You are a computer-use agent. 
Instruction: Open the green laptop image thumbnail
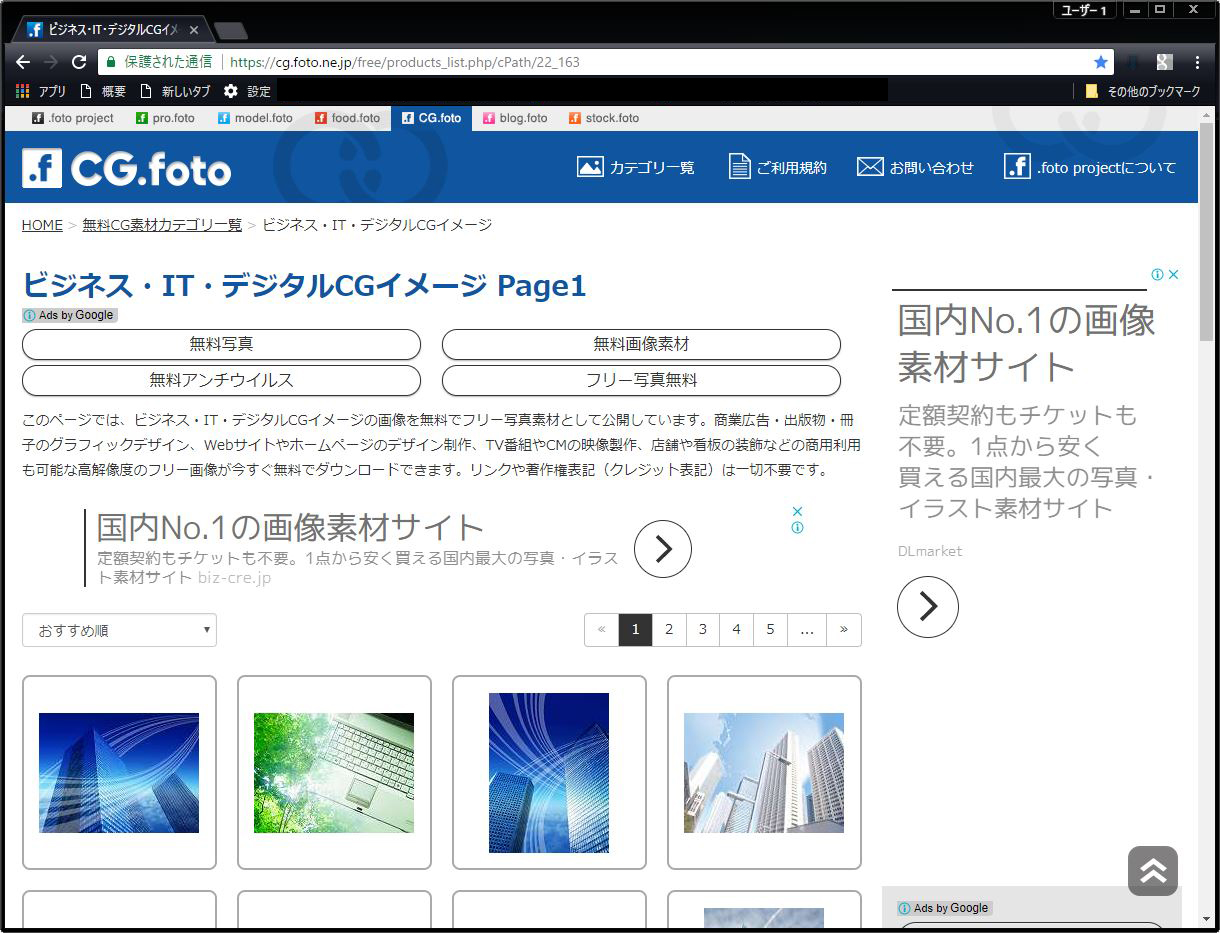tap(334, 770)
